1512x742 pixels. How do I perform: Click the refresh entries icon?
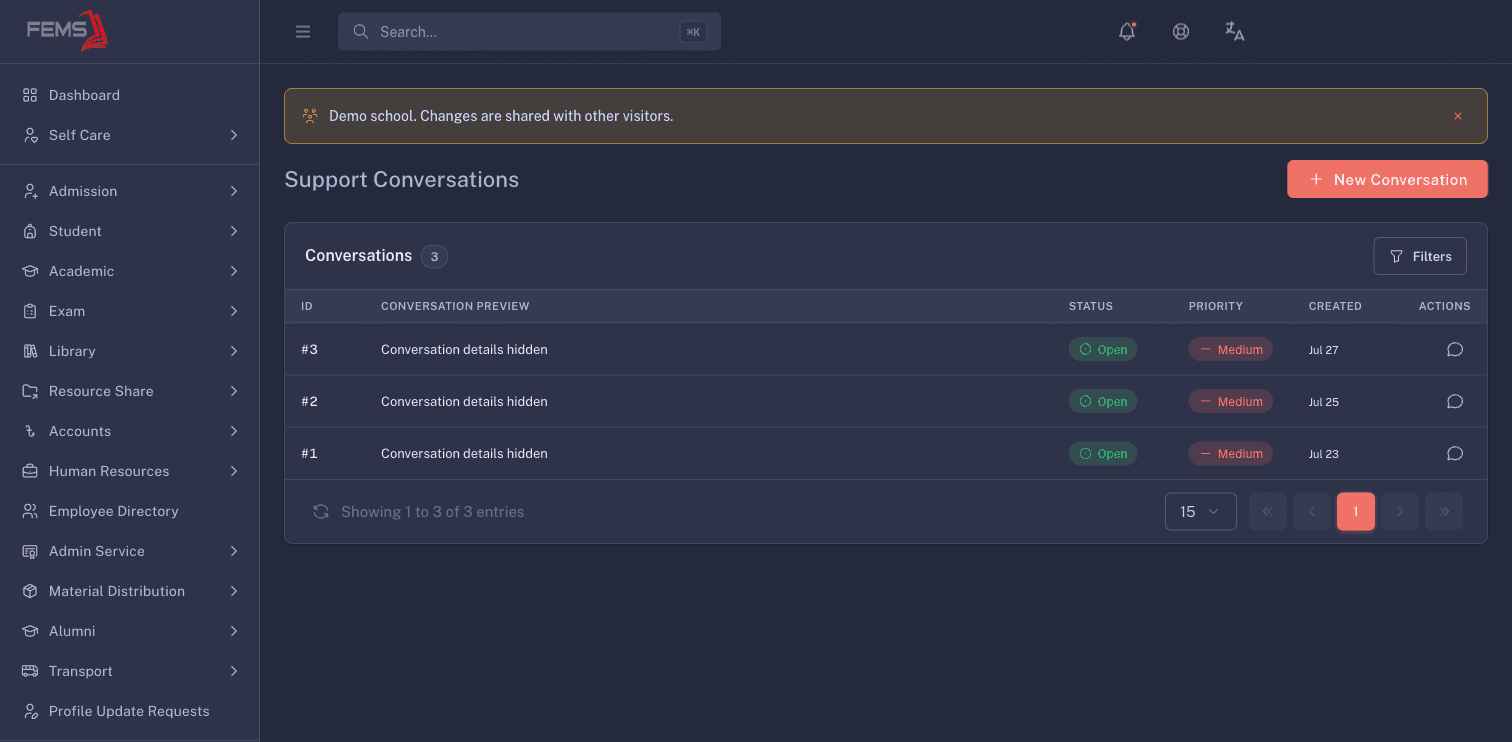(x=321, y=511)
